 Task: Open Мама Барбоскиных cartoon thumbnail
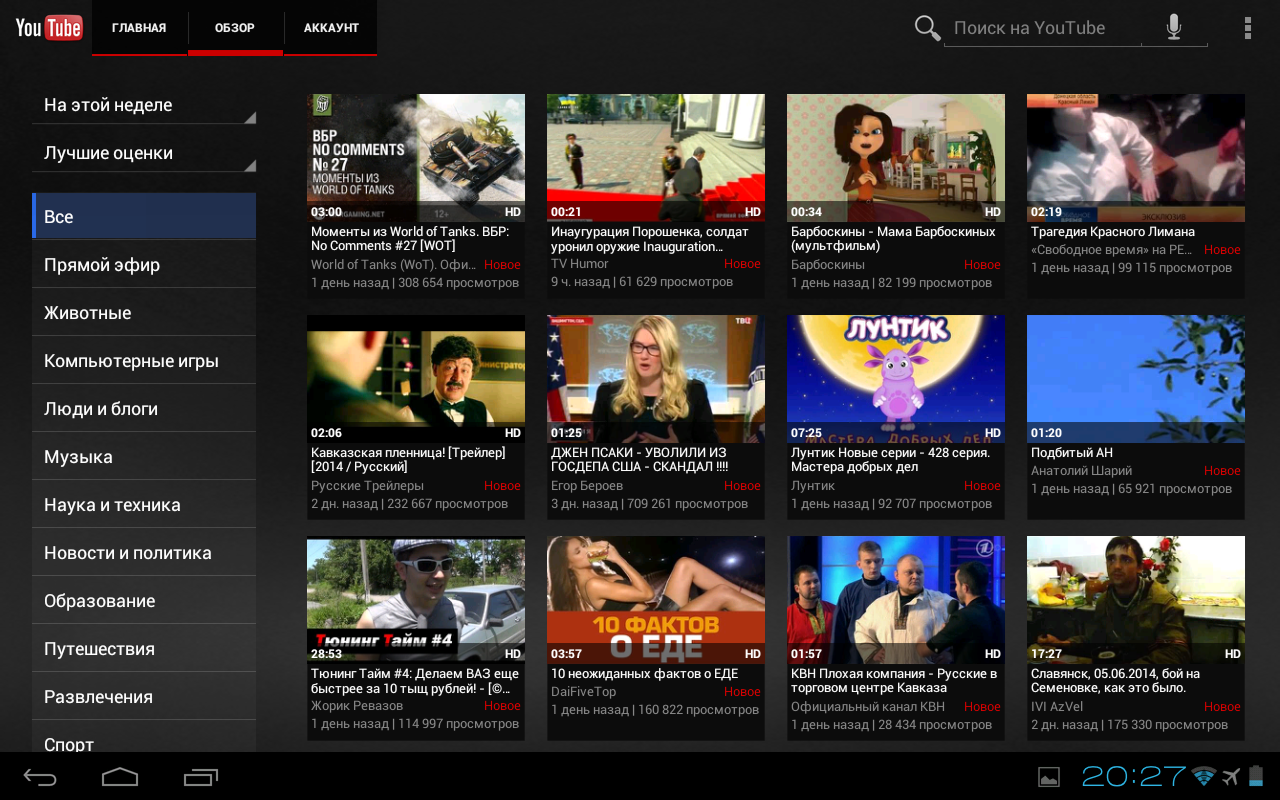(896, 158)
